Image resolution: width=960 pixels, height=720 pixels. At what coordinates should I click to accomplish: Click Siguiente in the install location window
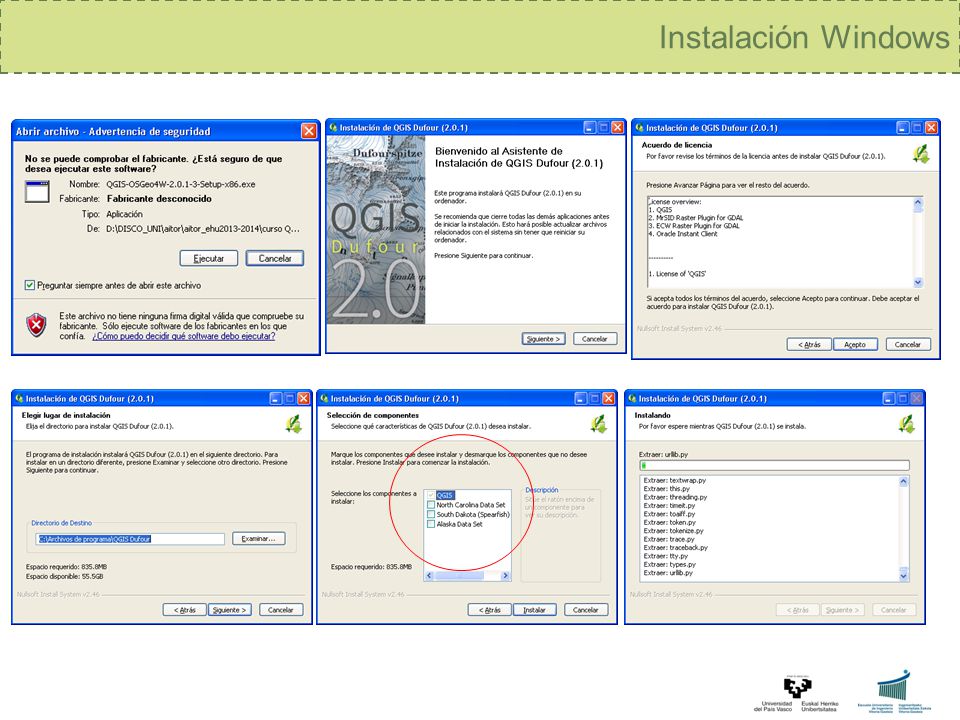pyautogui.click(x=230, y=610)
